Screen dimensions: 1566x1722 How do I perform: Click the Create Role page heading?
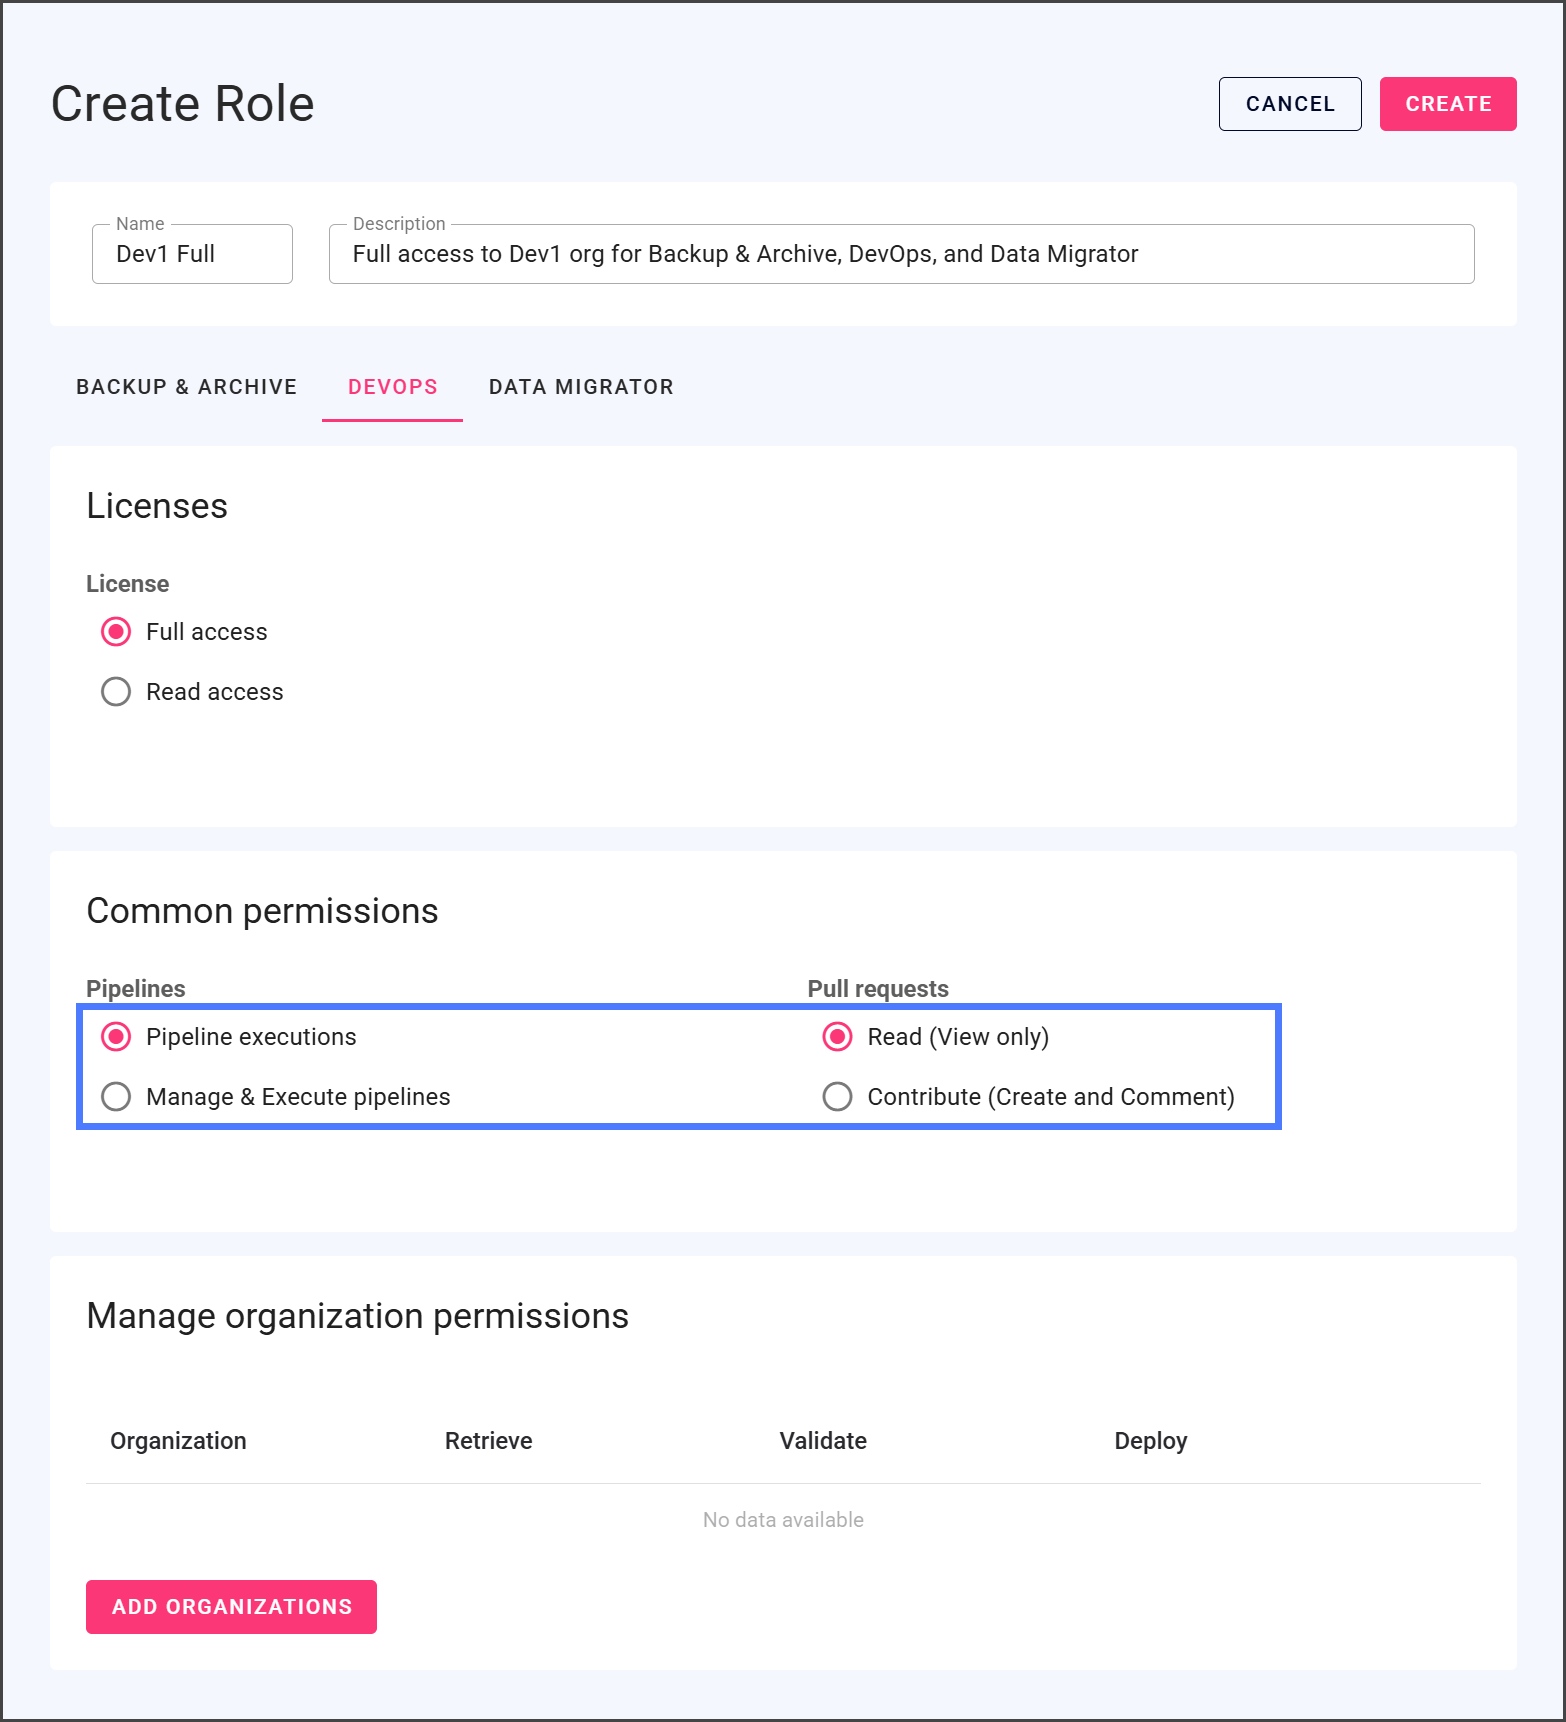point(183,104)
